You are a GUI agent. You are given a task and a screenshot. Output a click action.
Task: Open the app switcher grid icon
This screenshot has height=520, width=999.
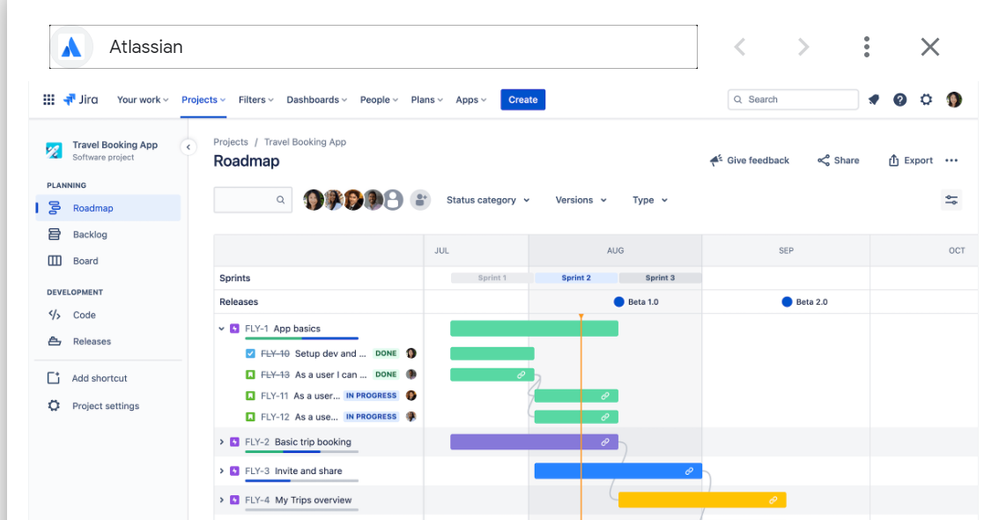(48, 99)
